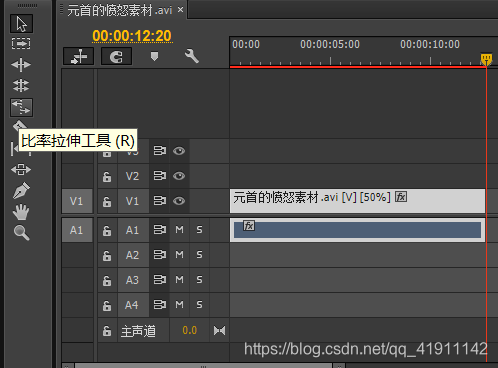Toggle sync lock for A1 track
Screen dimensions: 498x368
(x=160, y=230)
